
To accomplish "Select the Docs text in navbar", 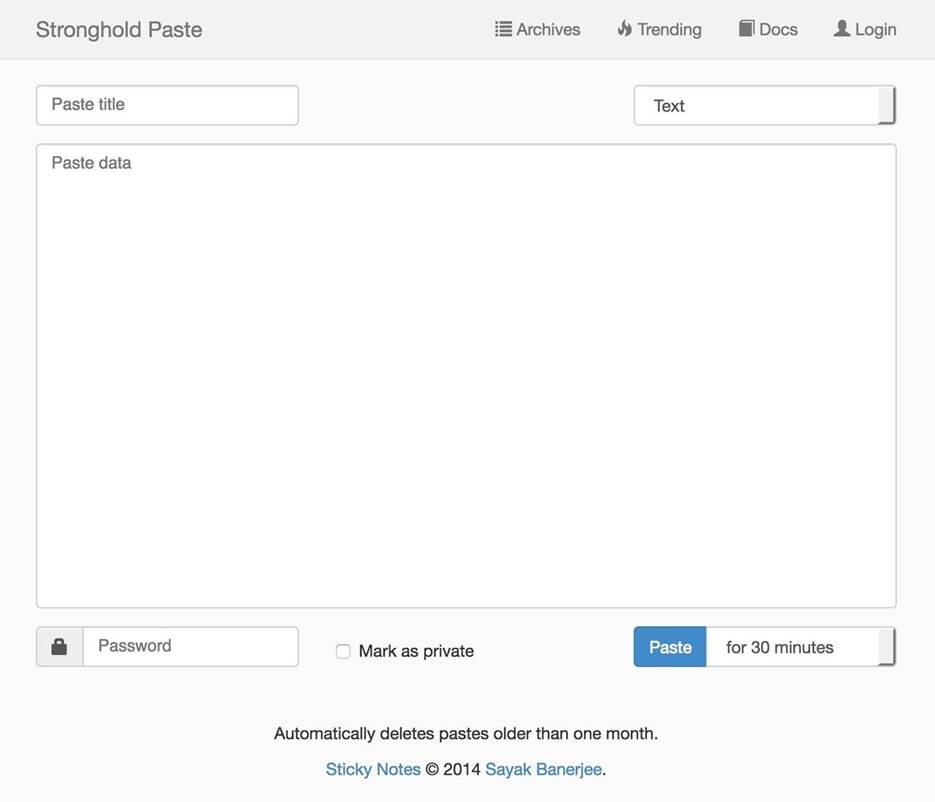I will [778, 30].
